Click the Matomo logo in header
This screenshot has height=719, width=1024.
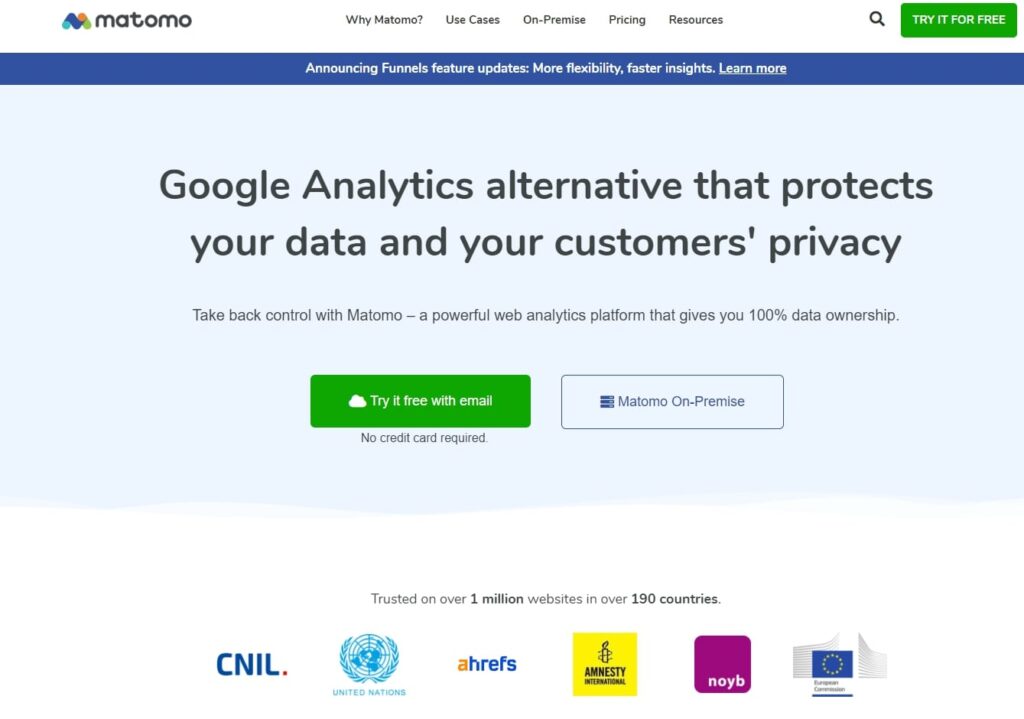pos(127,20)
